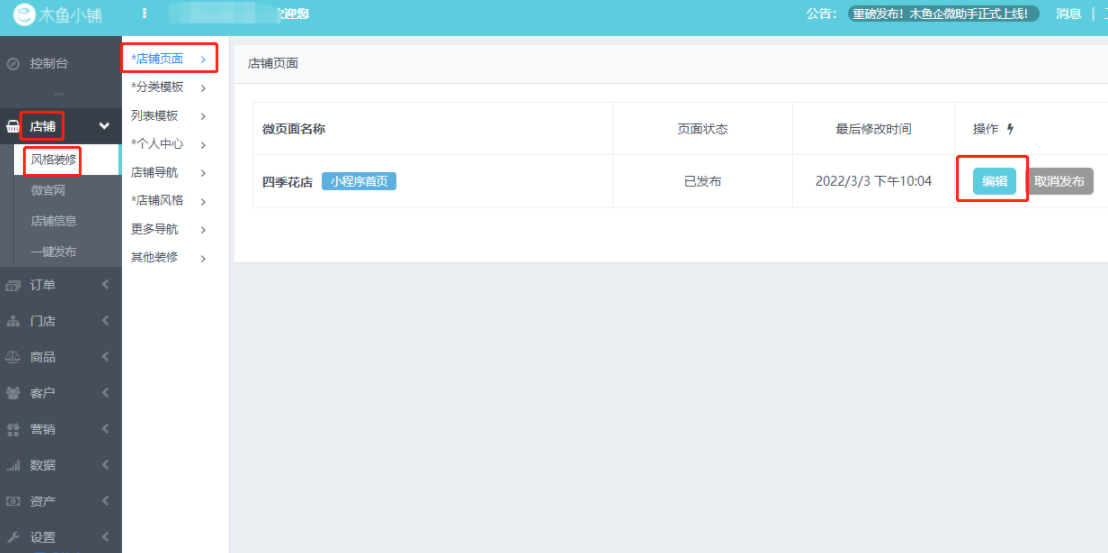Click the announcement 重磅发布 banner
The height and width of the screenshot is (553, 1108).
coord(943,13)
